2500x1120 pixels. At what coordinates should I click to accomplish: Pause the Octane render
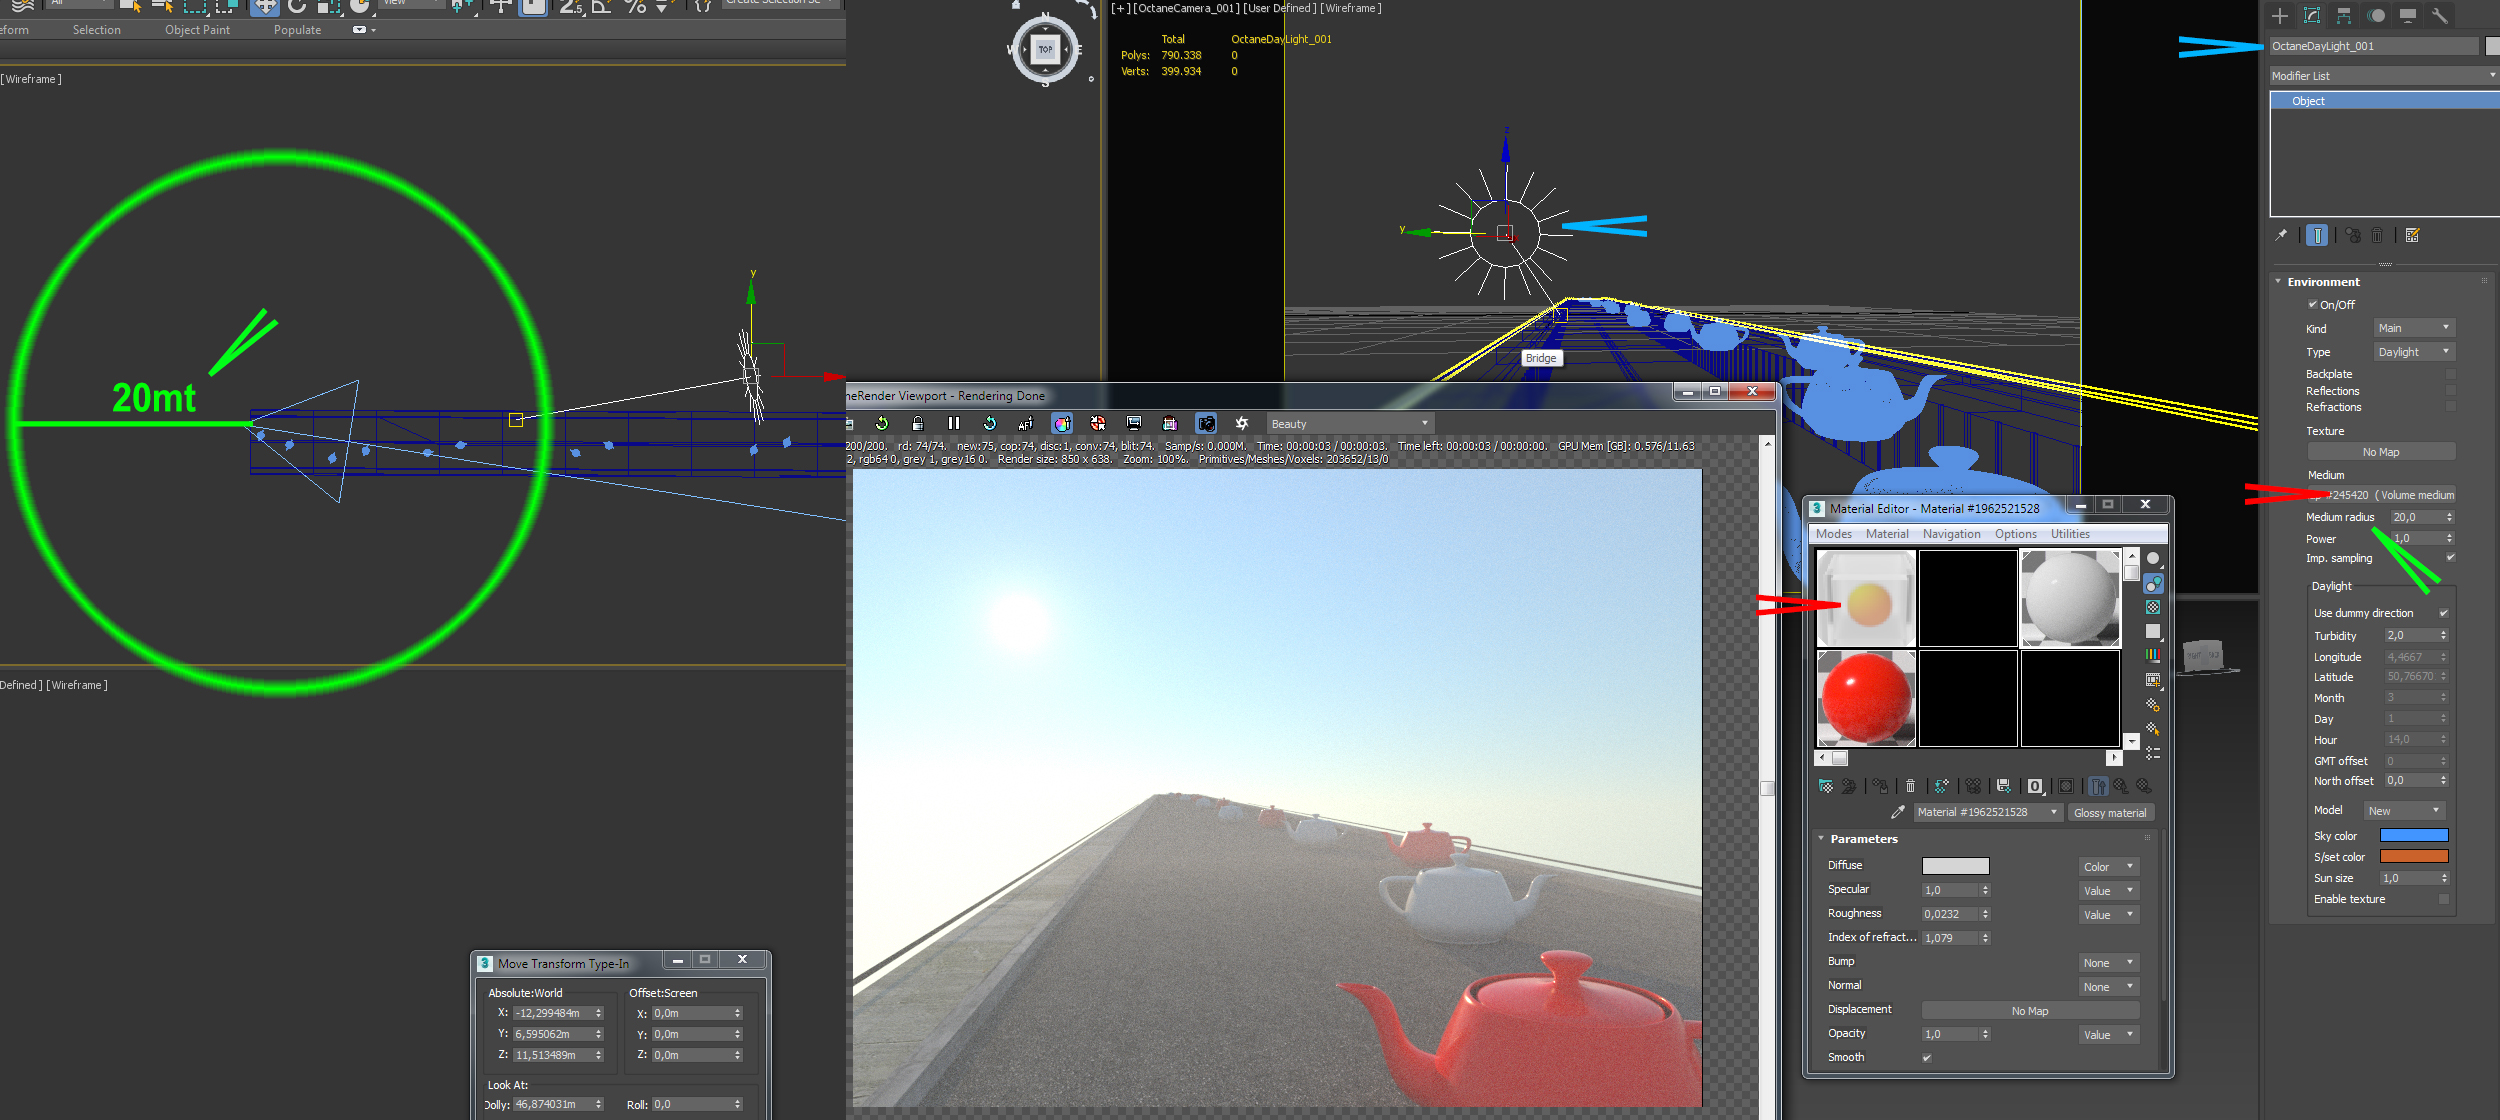click(953, 423)
